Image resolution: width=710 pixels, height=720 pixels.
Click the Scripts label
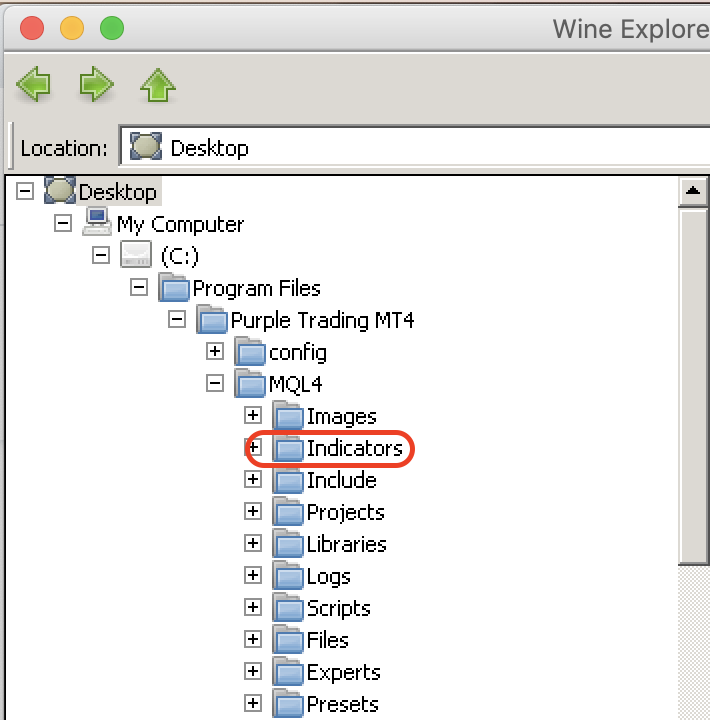(x=338, y=608)
